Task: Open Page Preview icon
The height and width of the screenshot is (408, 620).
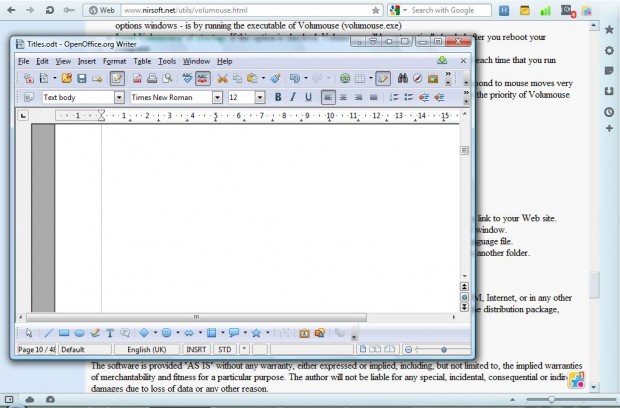Action: [167, 78]
